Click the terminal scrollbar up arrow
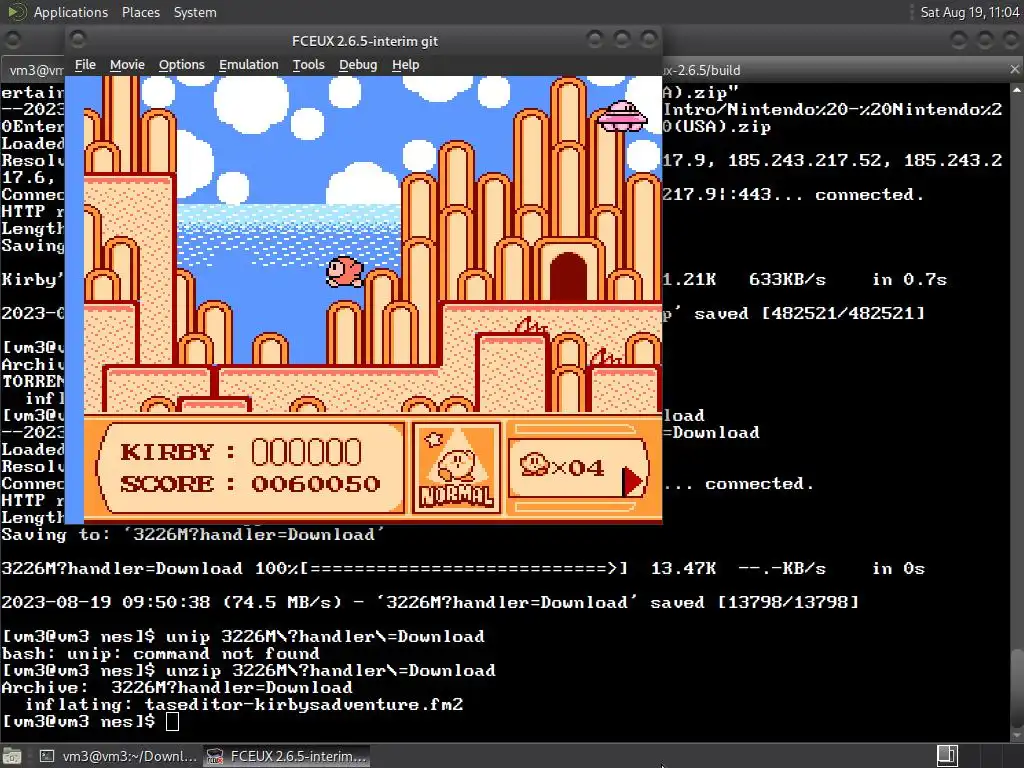Viewport: 1024px width, 768px height. point(1017,89)
